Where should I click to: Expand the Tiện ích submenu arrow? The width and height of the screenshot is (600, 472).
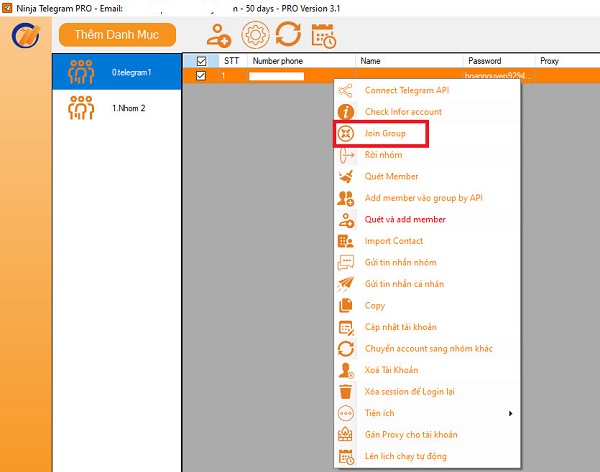click(x=510, y=413)
